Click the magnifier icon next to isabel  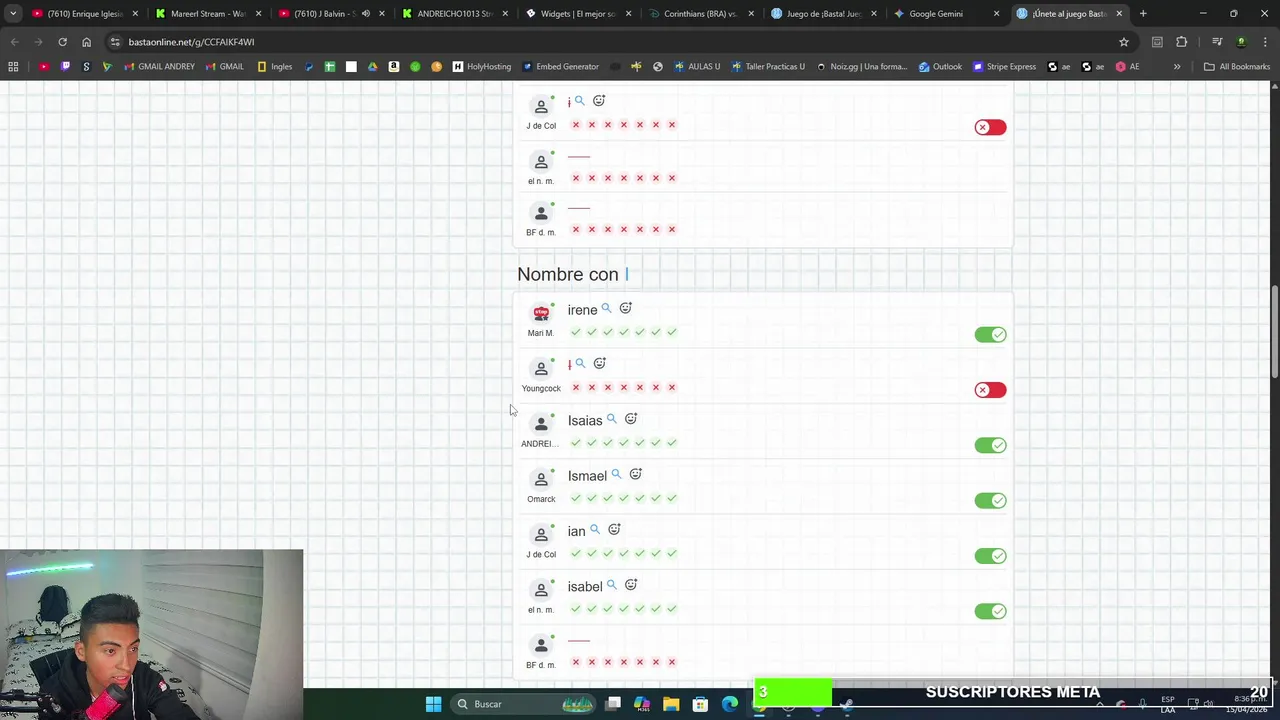click(x=611, y=585)
